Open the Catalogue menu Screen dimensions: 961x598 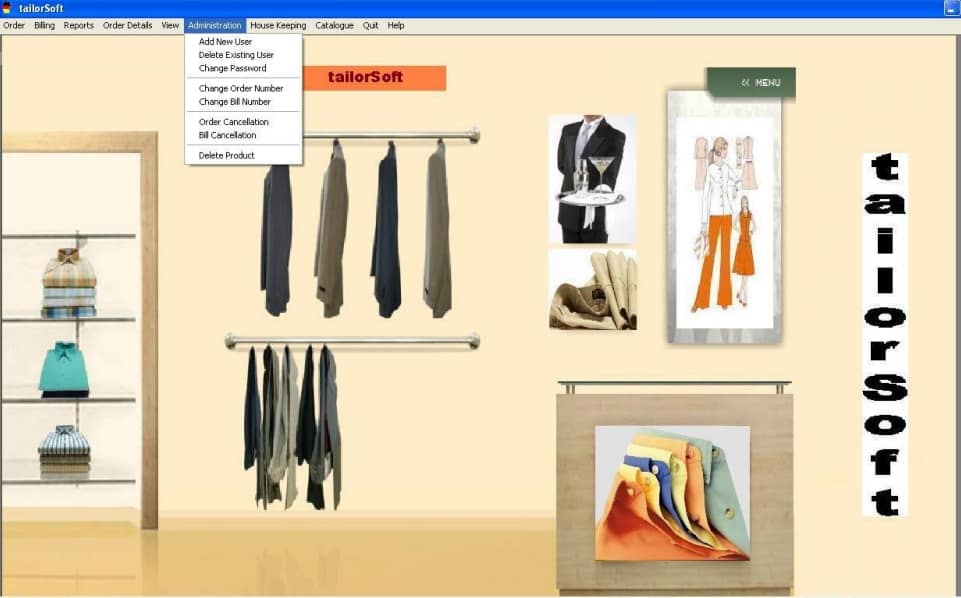click(334, 25)
